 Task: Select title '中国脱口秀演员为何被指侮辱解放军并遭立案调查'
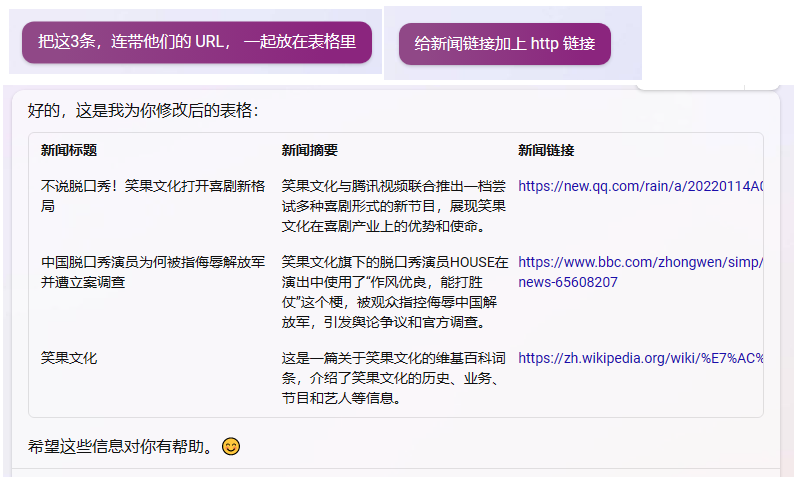click(153, 272)
